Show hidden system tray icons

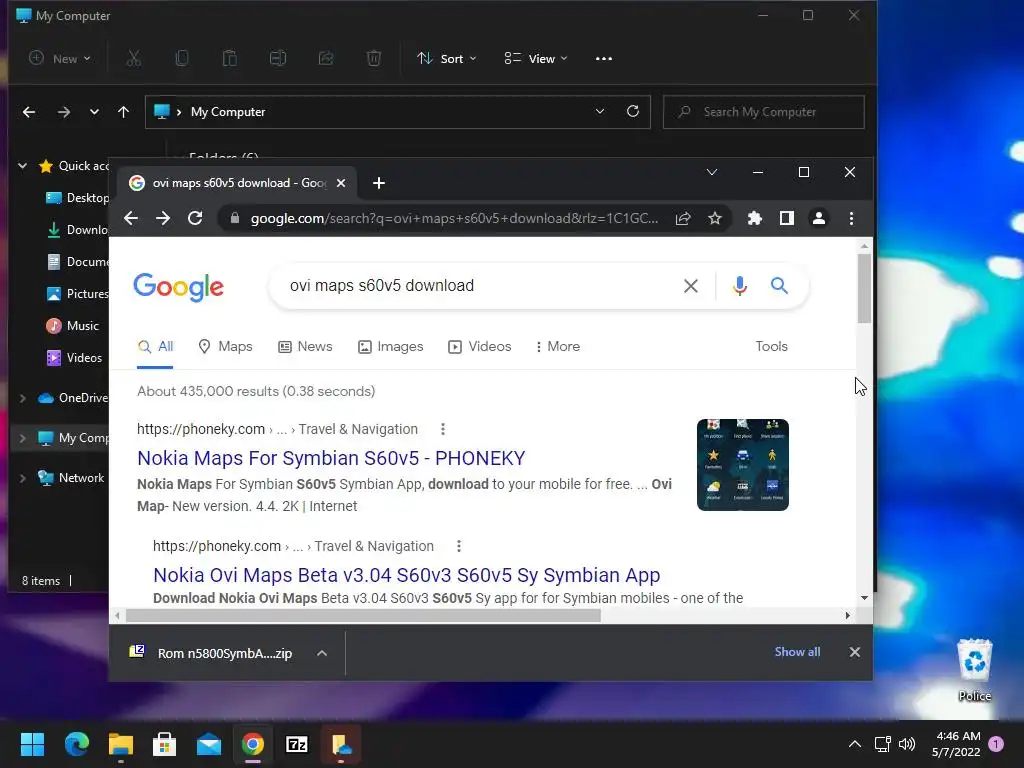[x=854, y=744]
